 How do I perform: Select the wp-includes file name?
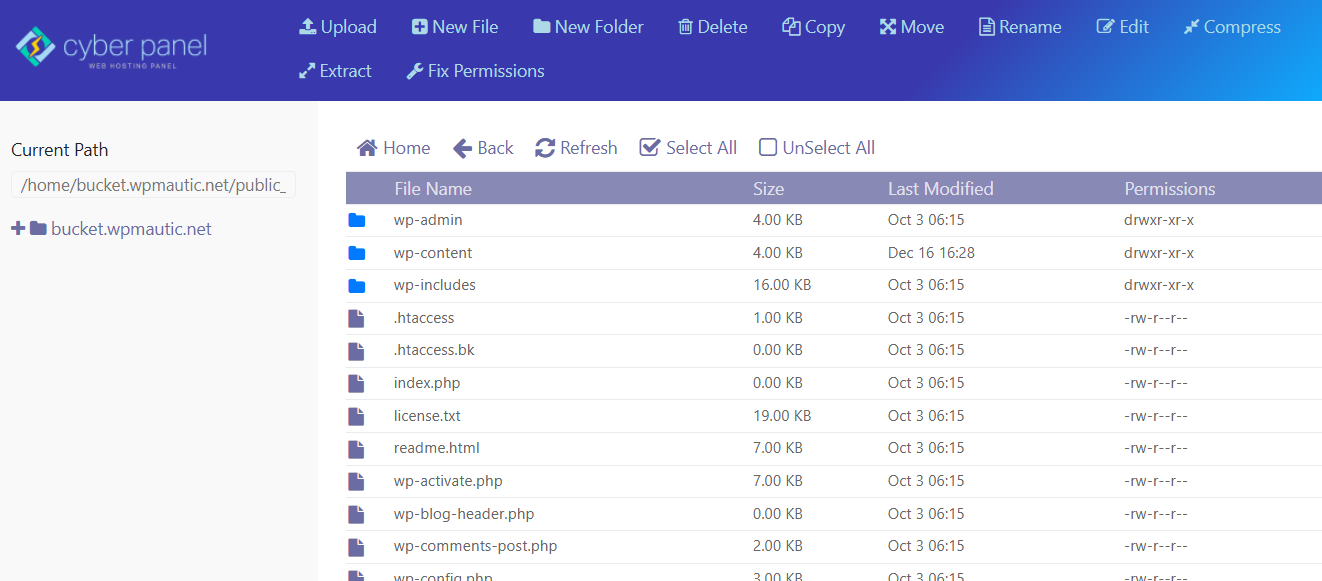pyautogui.click(x=435, y=285)
